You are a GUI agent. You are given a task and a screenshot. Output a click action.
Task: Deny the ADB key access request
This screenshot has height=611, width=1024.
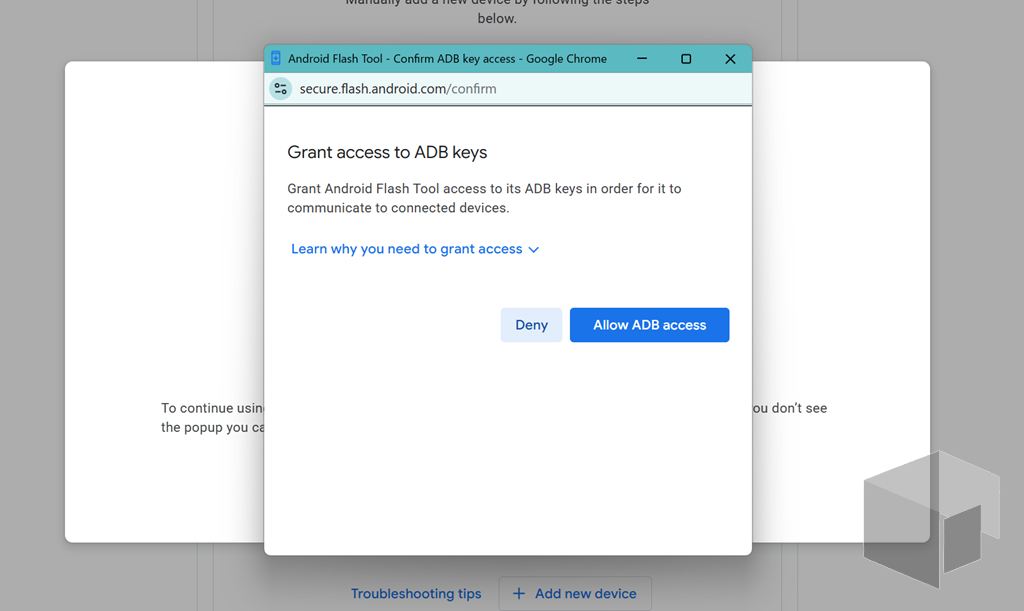pos(531,325)
